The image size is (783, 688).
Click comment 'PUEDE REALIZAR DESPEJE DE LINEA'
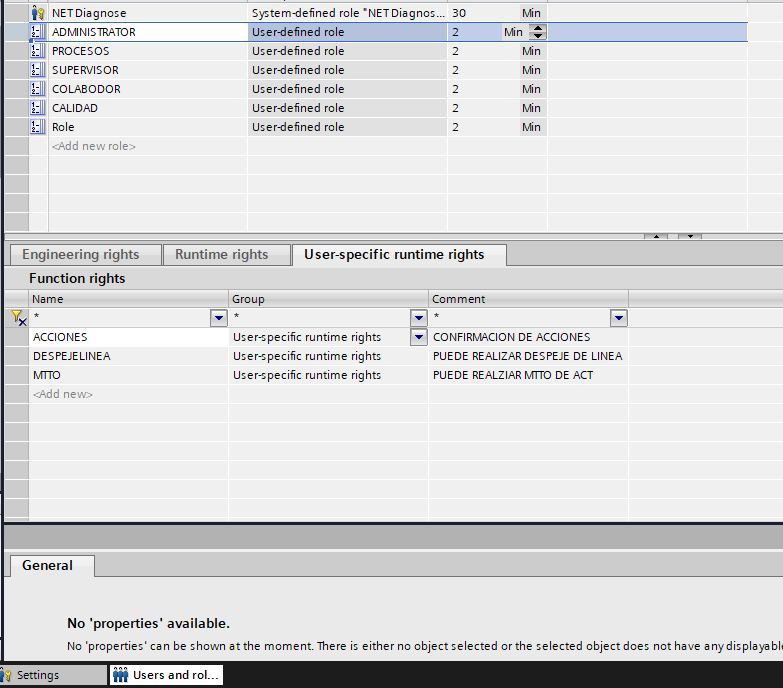pos(527,356)
